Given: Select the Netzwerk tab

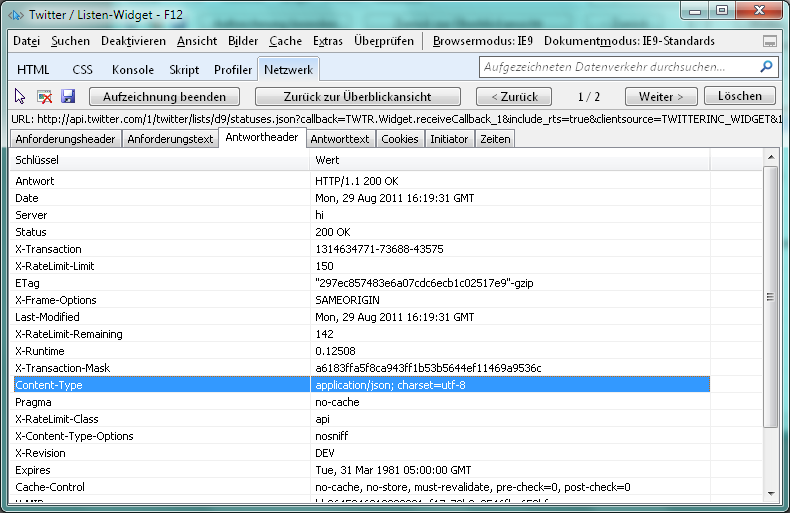Looking at the screenshot, I should click(288, 69).
